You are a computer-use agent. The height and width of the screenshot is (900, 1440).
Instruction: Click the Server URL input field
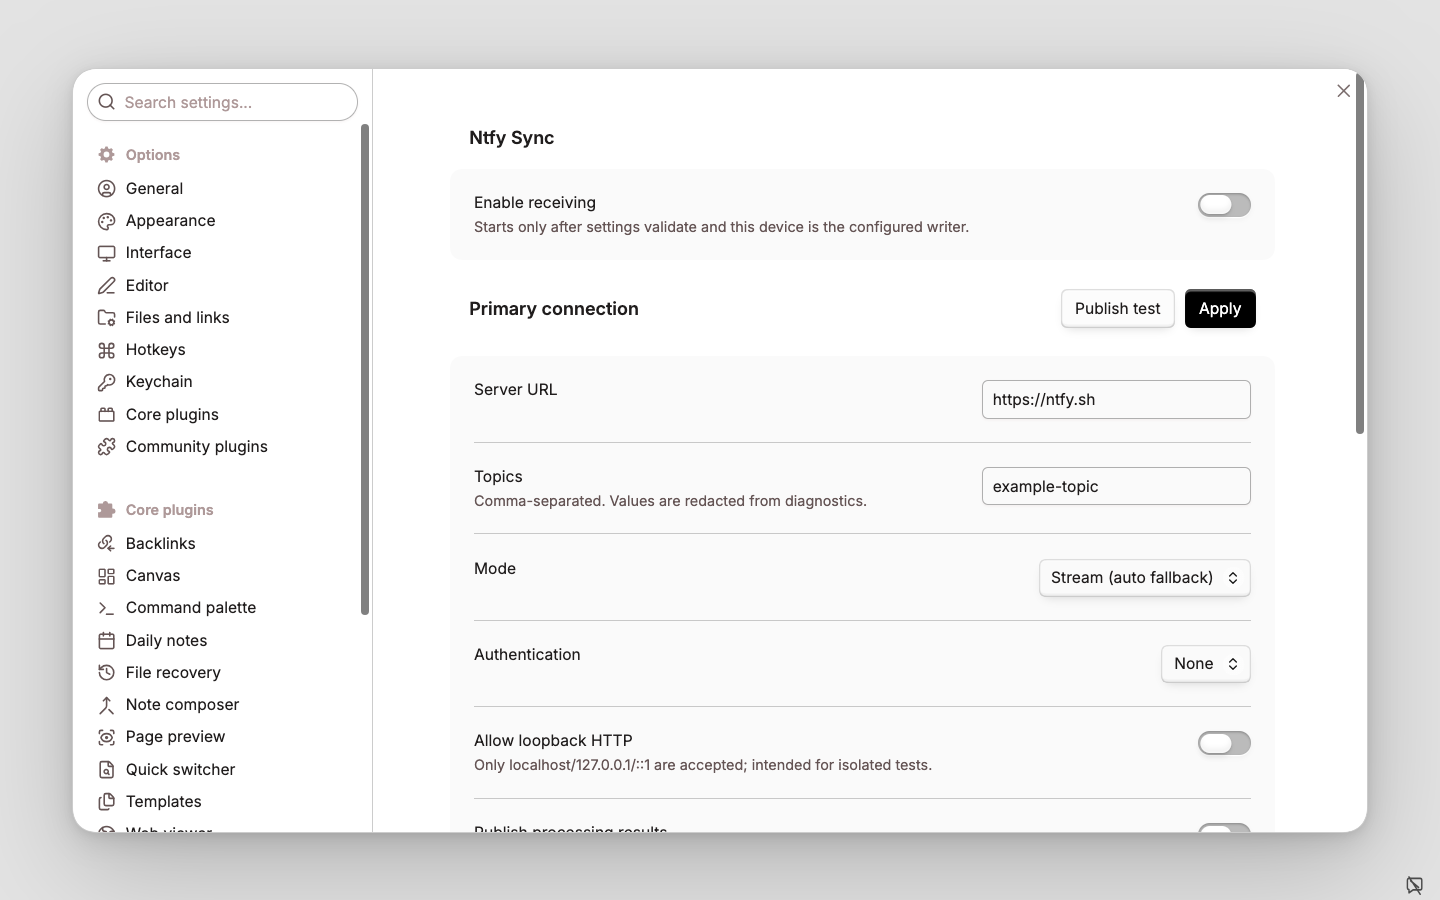point(1116,400)
